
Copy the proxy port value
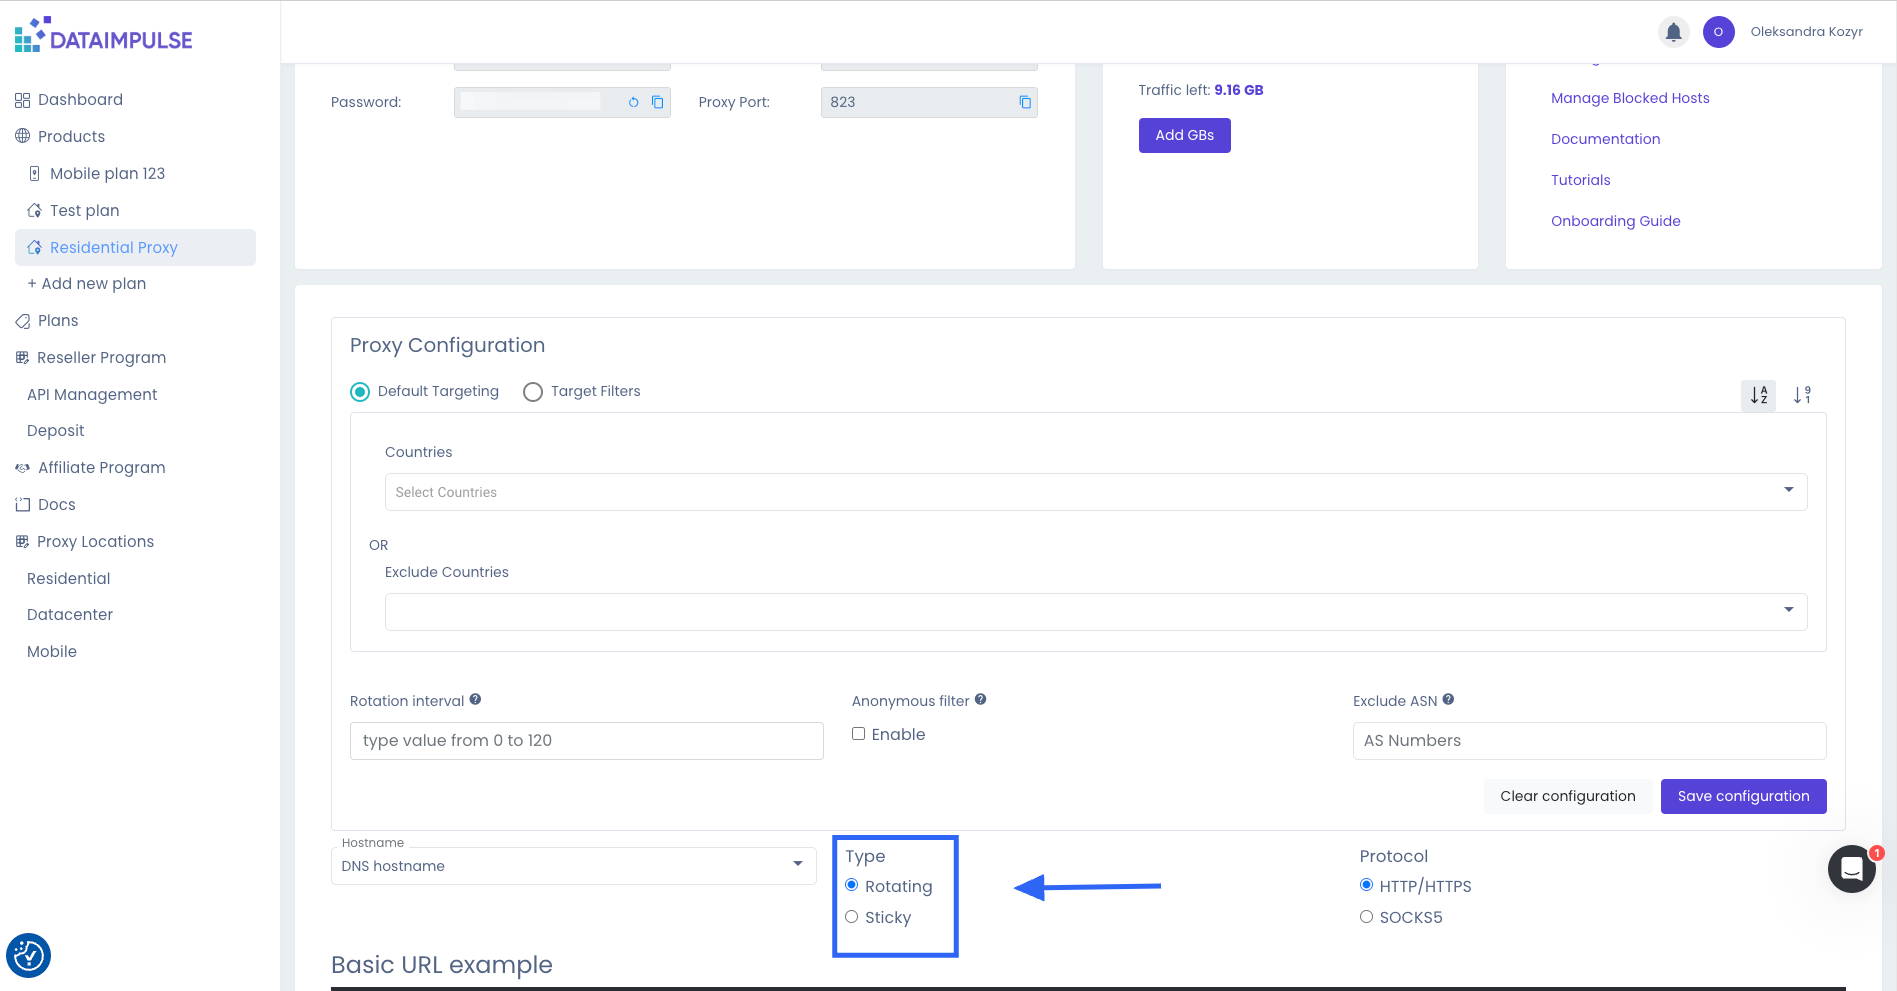[x=1025, y=102]
